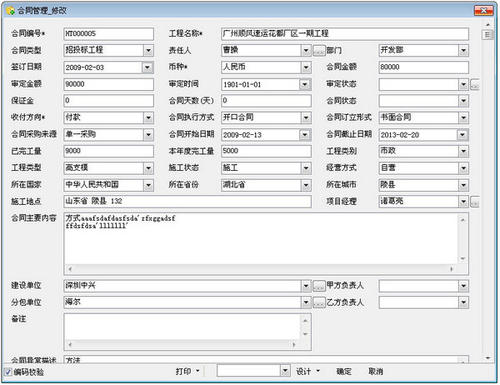Expand the 乙方负责人 dropdown

click(463, 302)
